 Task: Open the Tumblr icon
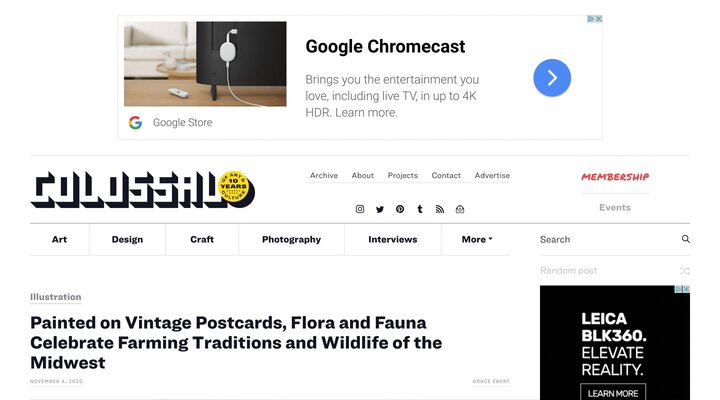[420, 209]
